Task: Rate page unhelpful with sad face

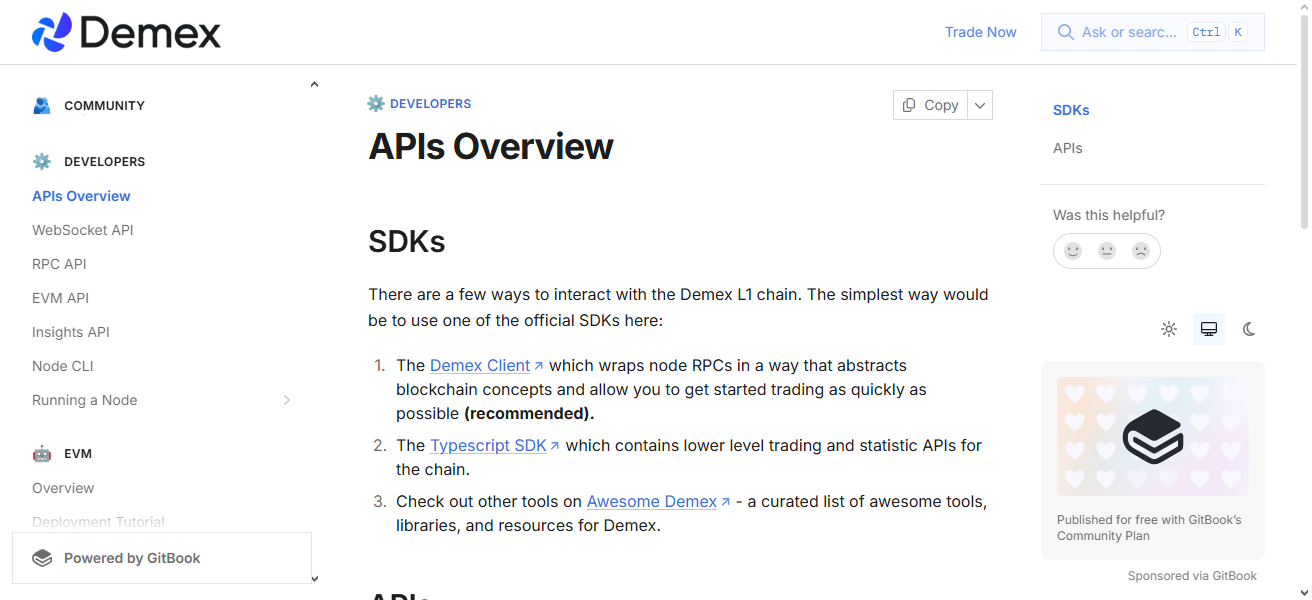Action: pos(1141,251)
